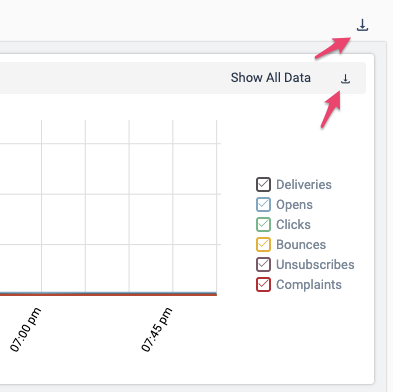Select the Unsubscribes legend label

click(x=315, y=264)
